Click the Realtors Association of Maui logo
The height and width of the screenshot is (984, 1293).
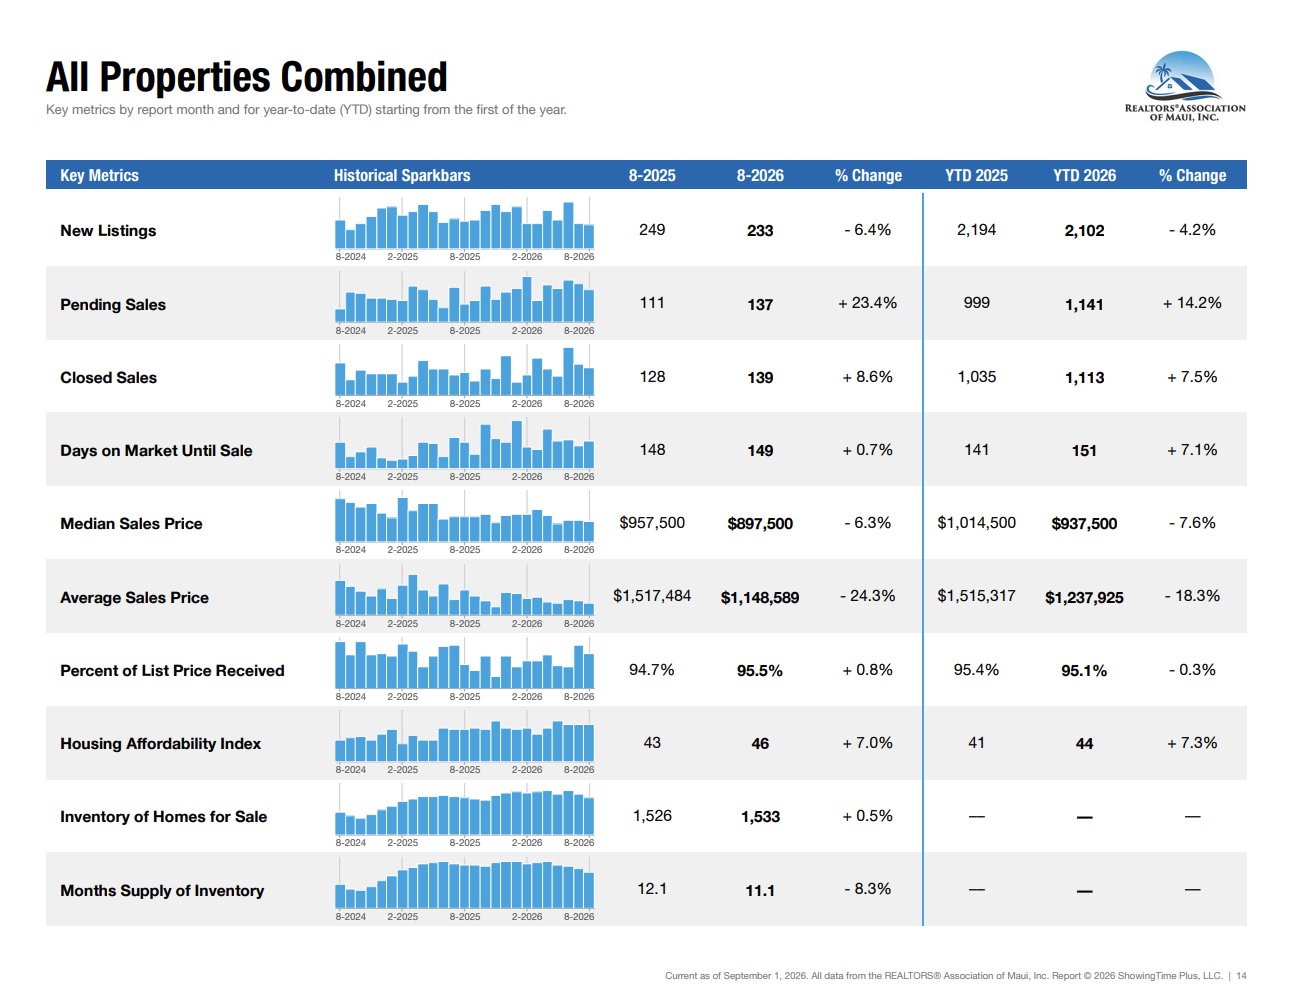(1185, 87)
